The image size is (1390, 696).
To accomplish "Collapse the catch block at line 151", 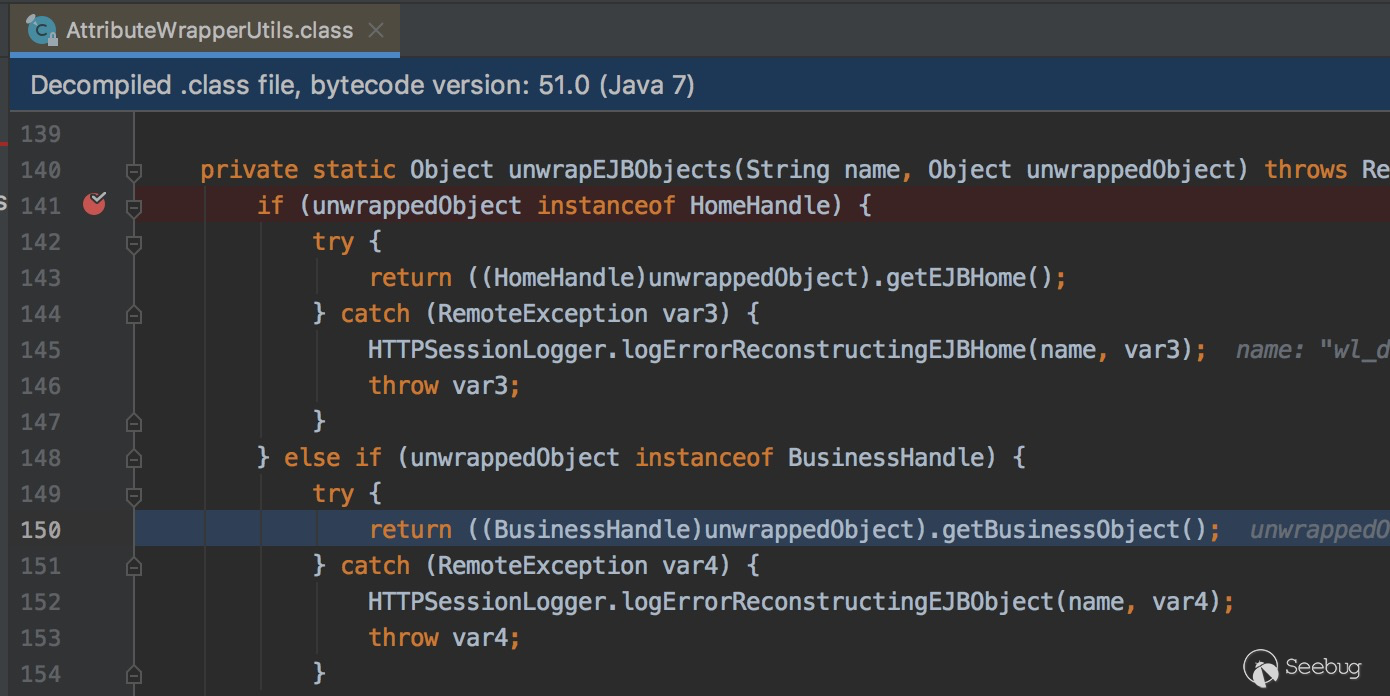I will (134, 567).
